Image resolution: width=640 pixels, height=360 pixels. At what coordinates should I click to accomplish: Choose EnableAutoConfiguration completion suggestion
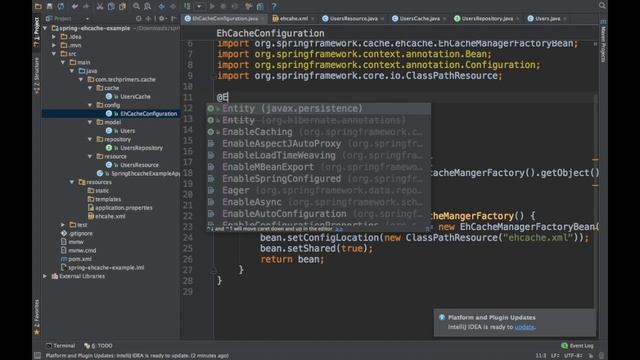coord(318,214)
